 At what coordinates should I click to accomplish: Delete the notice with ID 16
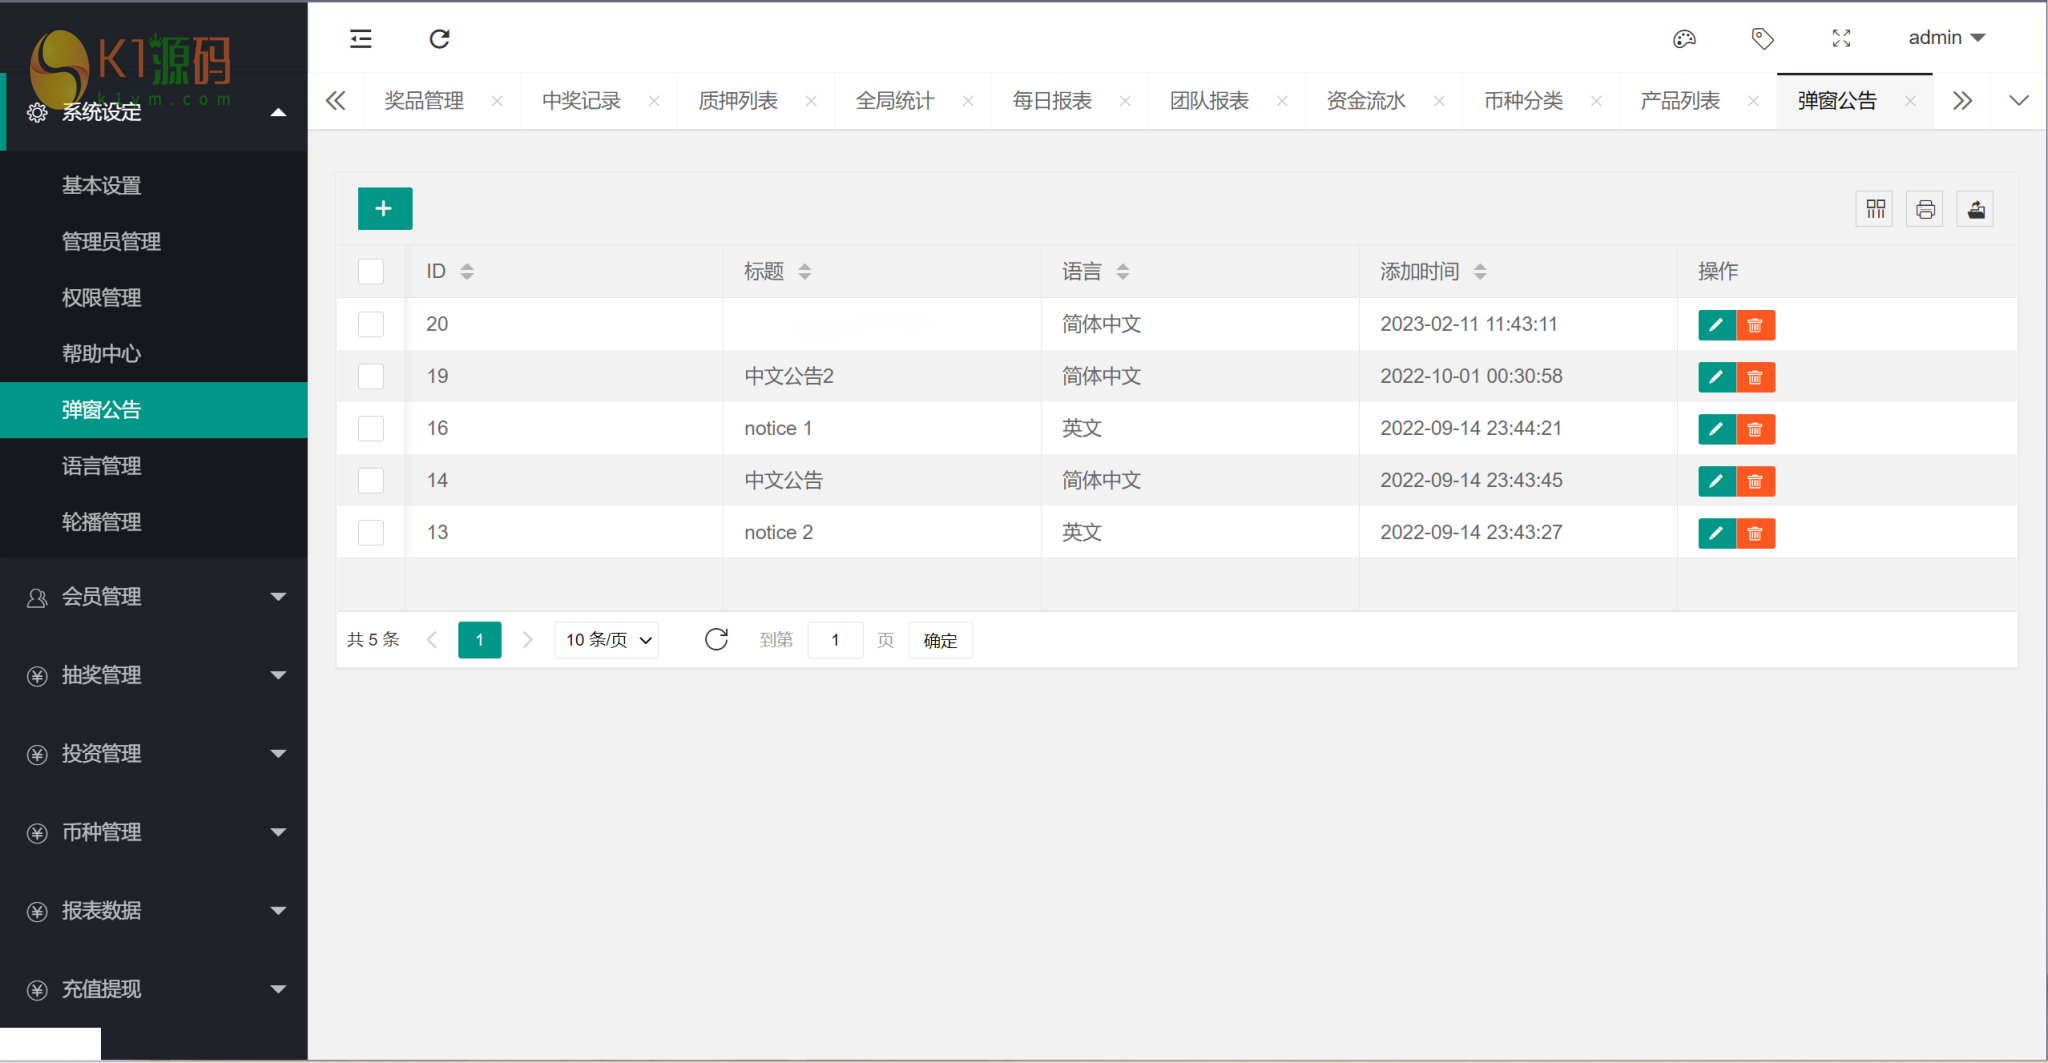coord(1755,429)
